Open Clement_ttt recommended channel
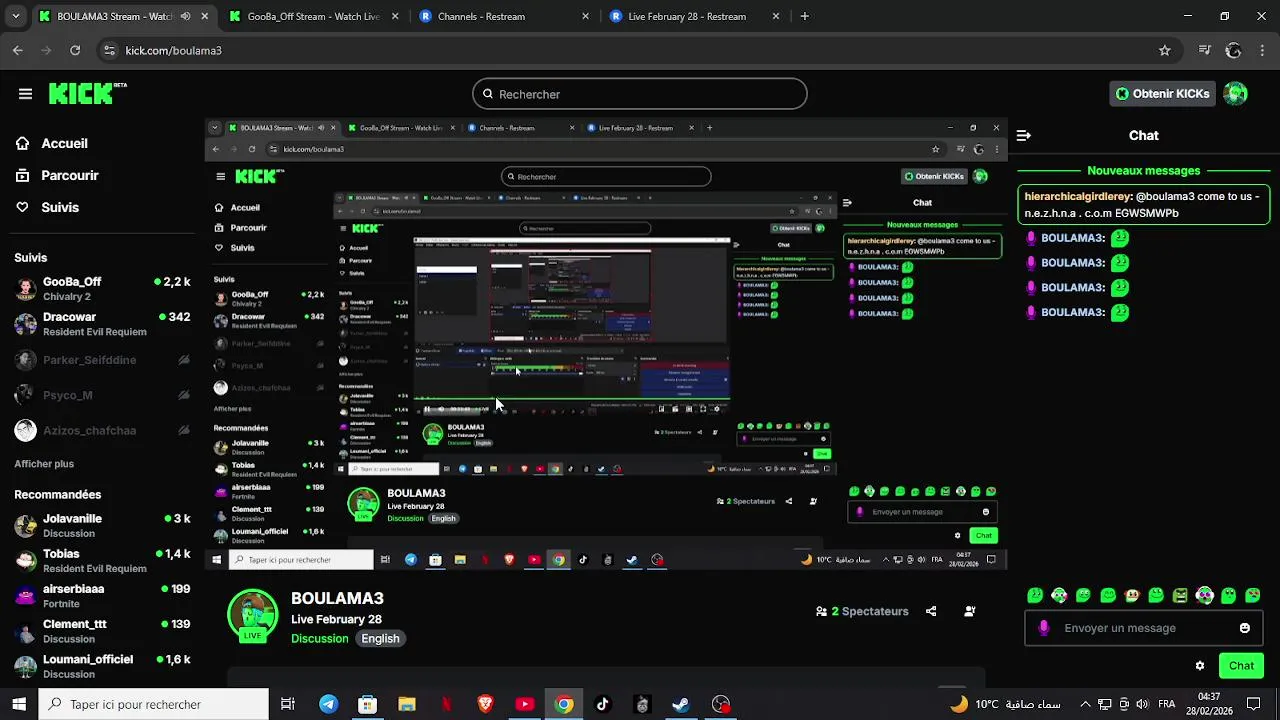 (102, 631)
